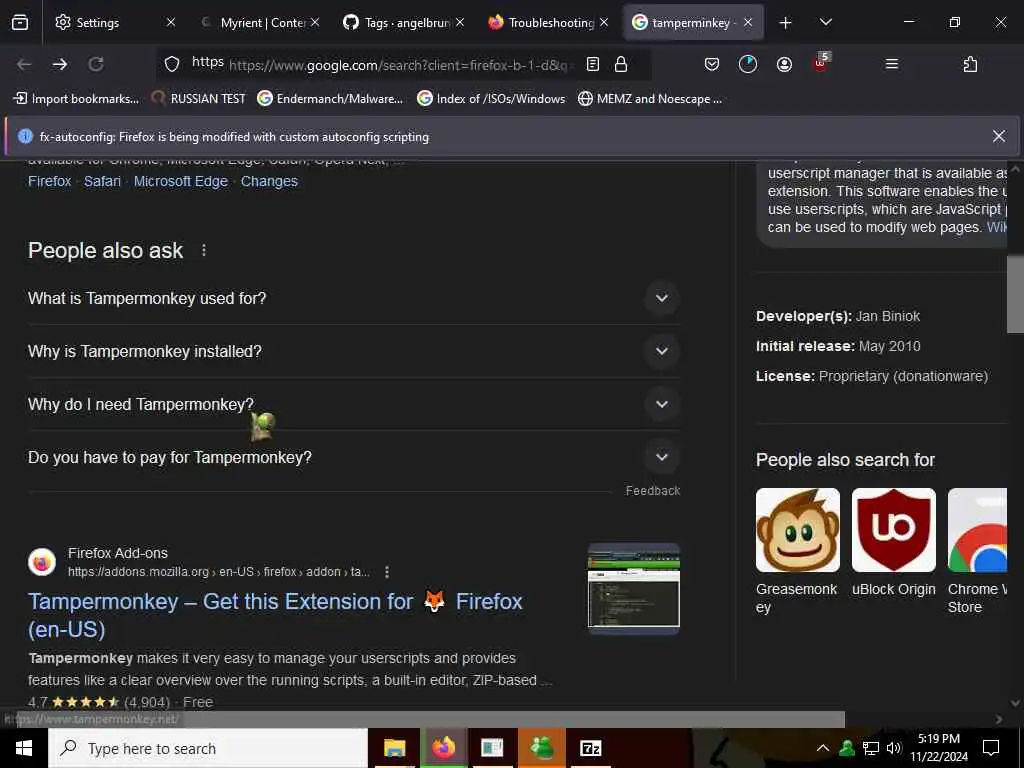
Task: Open MEMZ and Noescape bookmark
Action: 650,99
